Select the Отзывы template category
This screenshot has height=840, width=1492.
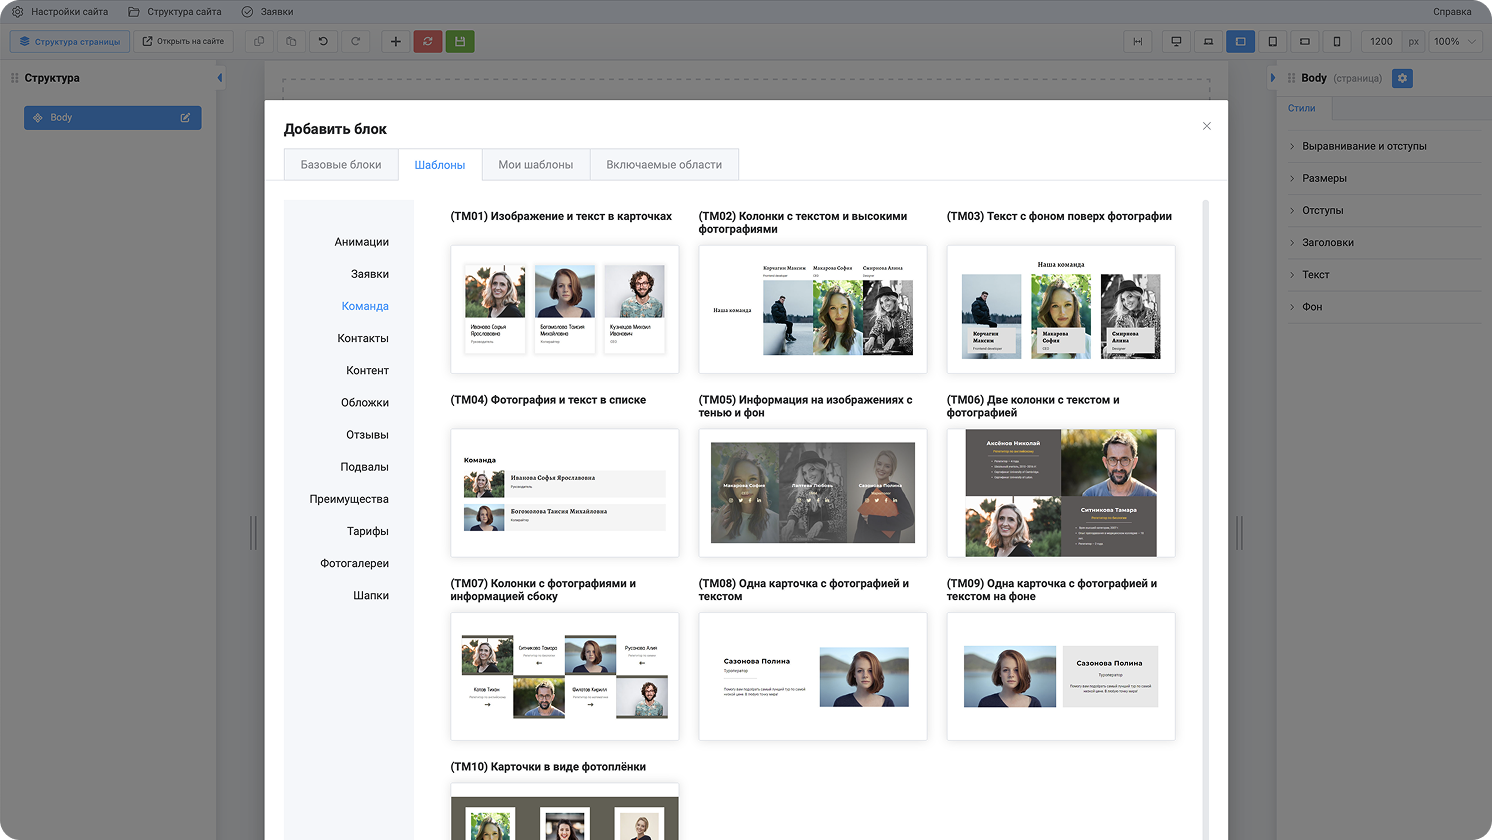[367, 435]
